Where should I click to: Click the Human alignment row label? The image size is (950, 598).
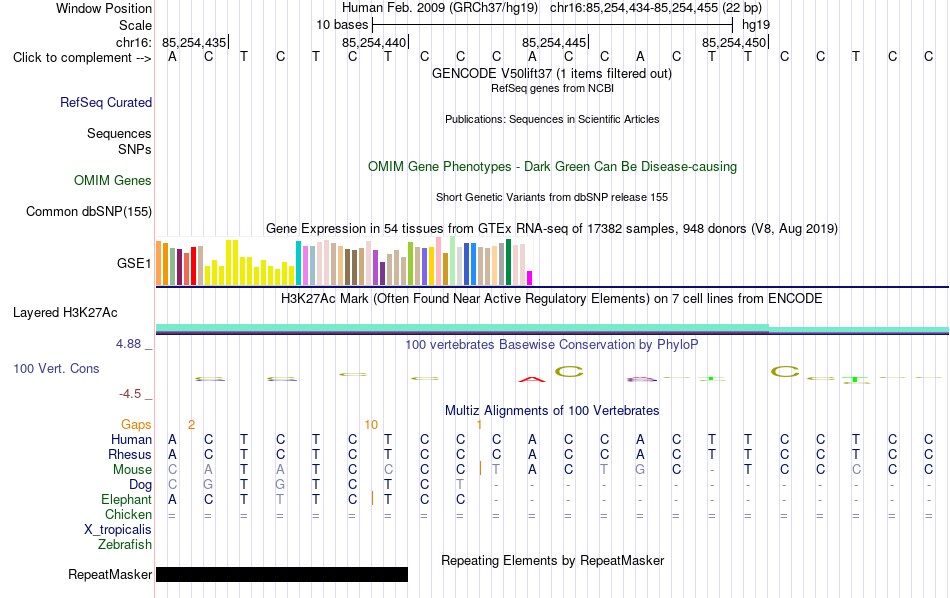pos(131,439)
